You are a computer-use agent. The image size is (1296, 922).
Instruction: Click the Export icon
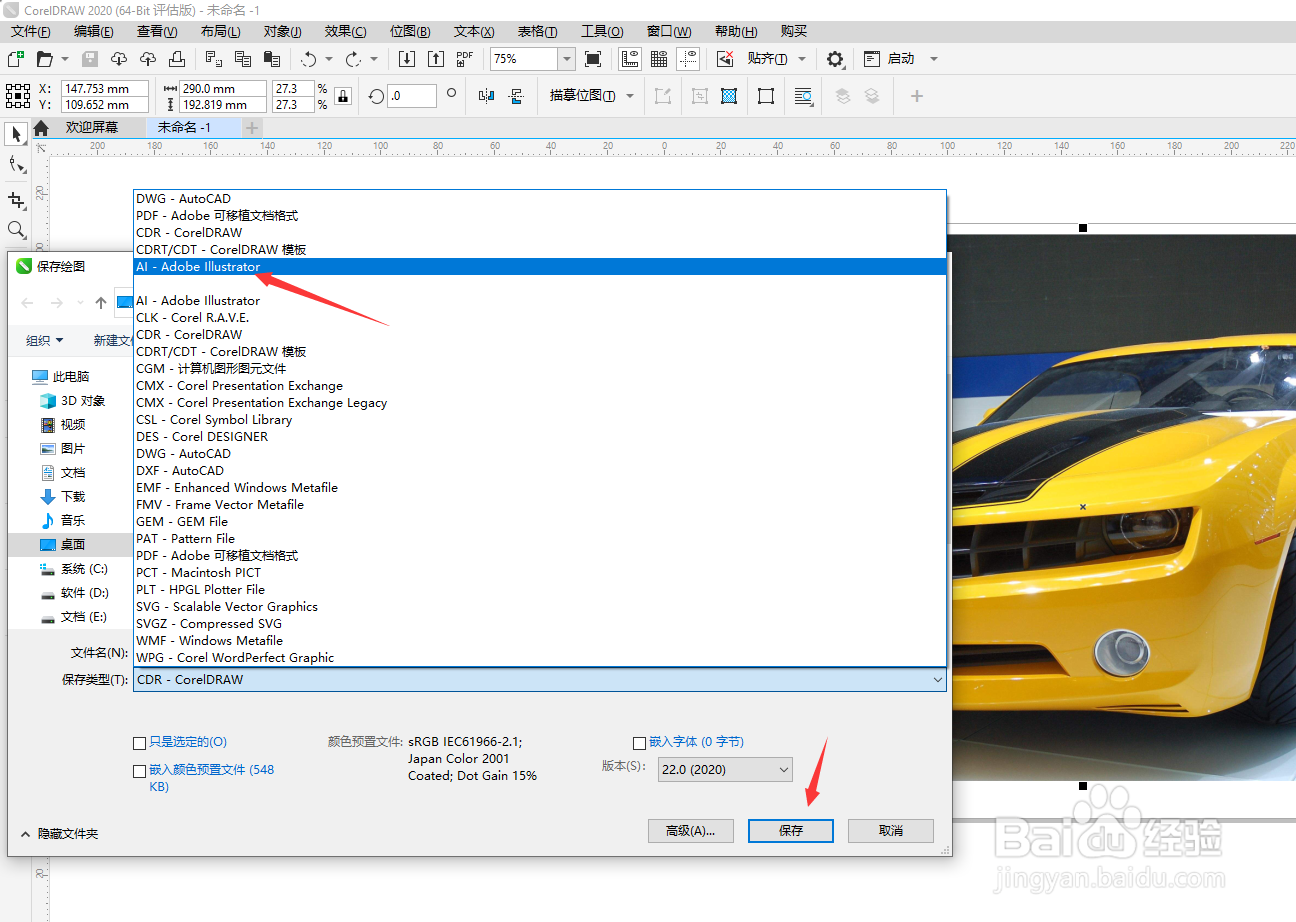point(436,59)
